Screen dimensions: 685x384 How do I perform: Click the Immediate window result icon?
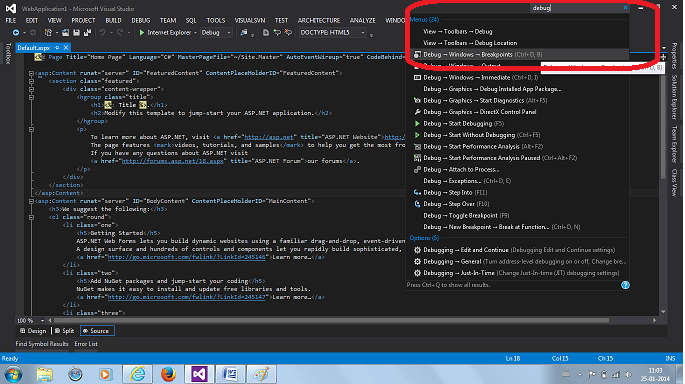point(417,78)
